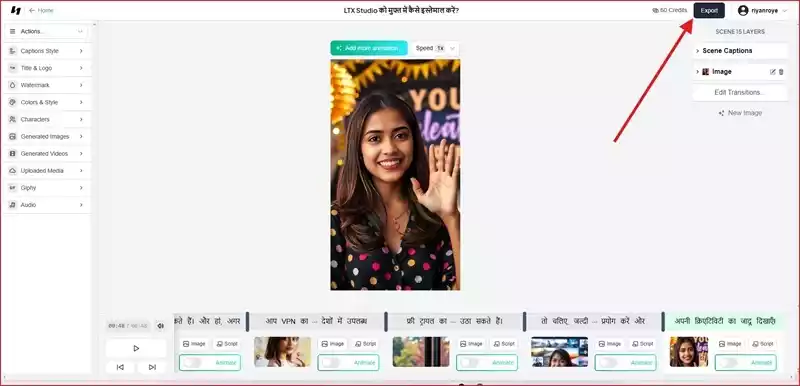Delete the Image layer with trash icon
800x386 pixels.
click(x=781, y=72)
